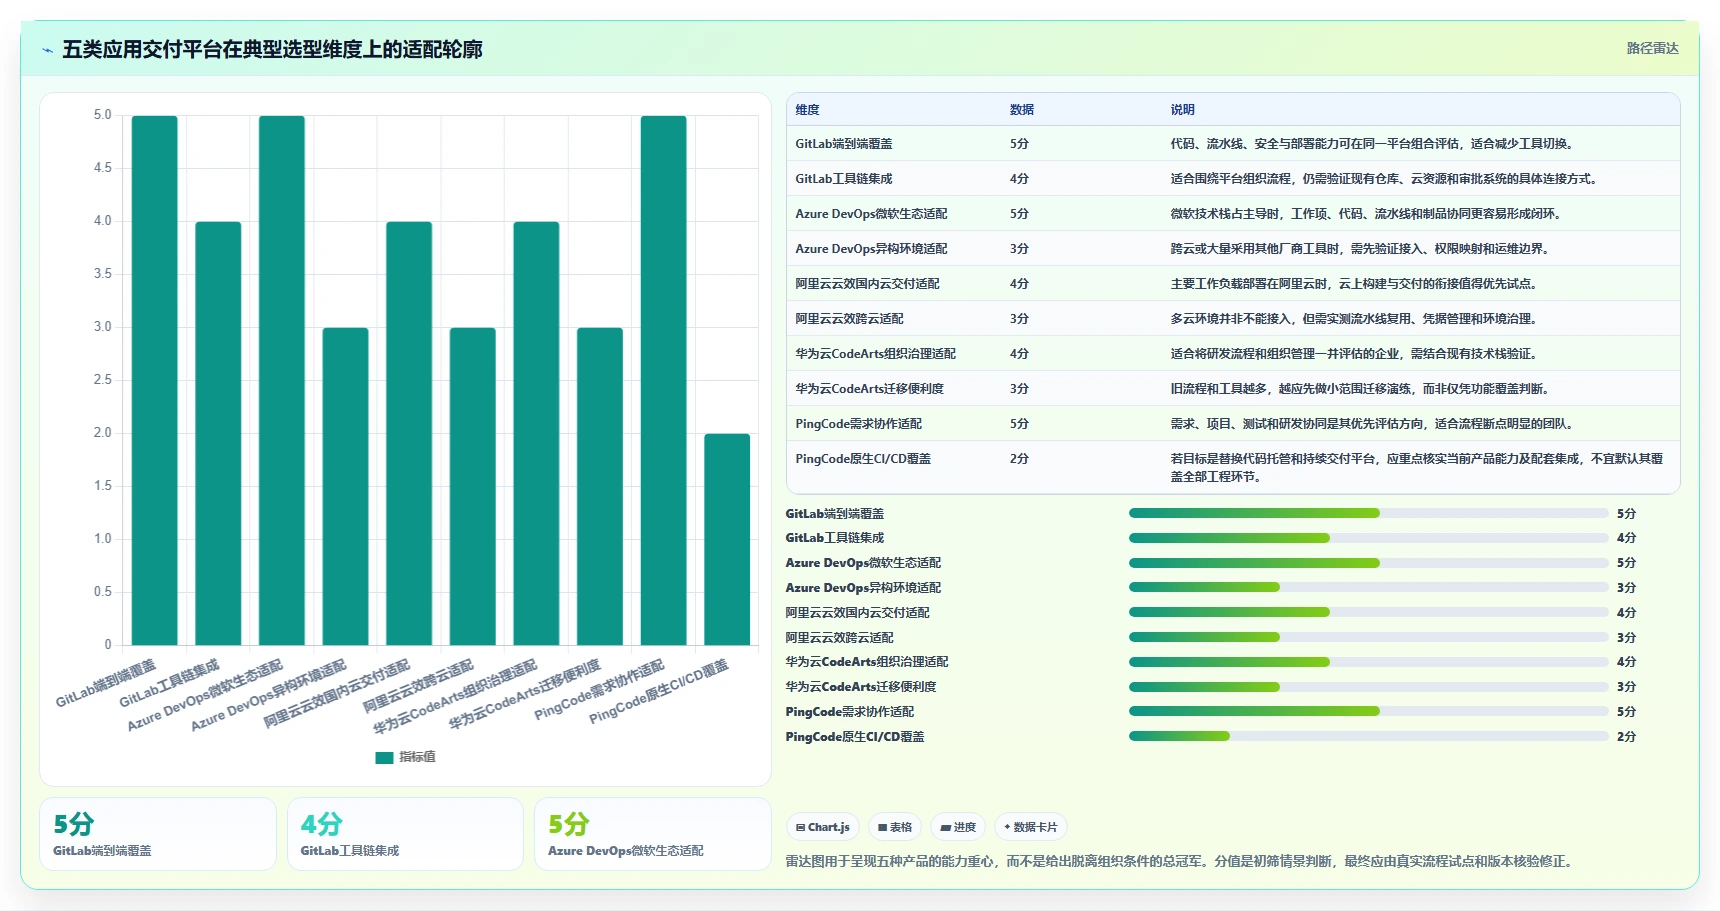Click the 4分 GitLab工具链集成 summary card
This screenshot has width=1720, height=911.
point(405,834)
